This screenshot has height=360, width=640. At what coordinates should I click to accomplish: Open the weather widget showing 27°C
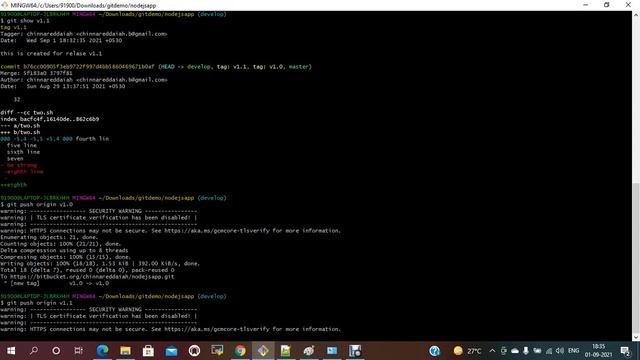click(x=467, y=351)
